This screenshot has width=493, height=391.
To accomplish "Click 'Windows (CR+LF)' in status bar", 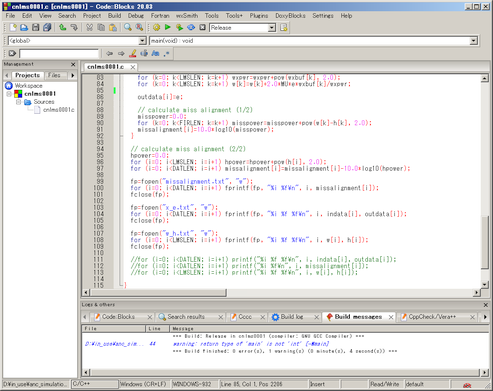I will pyautogui.click(x=143, y=384).
